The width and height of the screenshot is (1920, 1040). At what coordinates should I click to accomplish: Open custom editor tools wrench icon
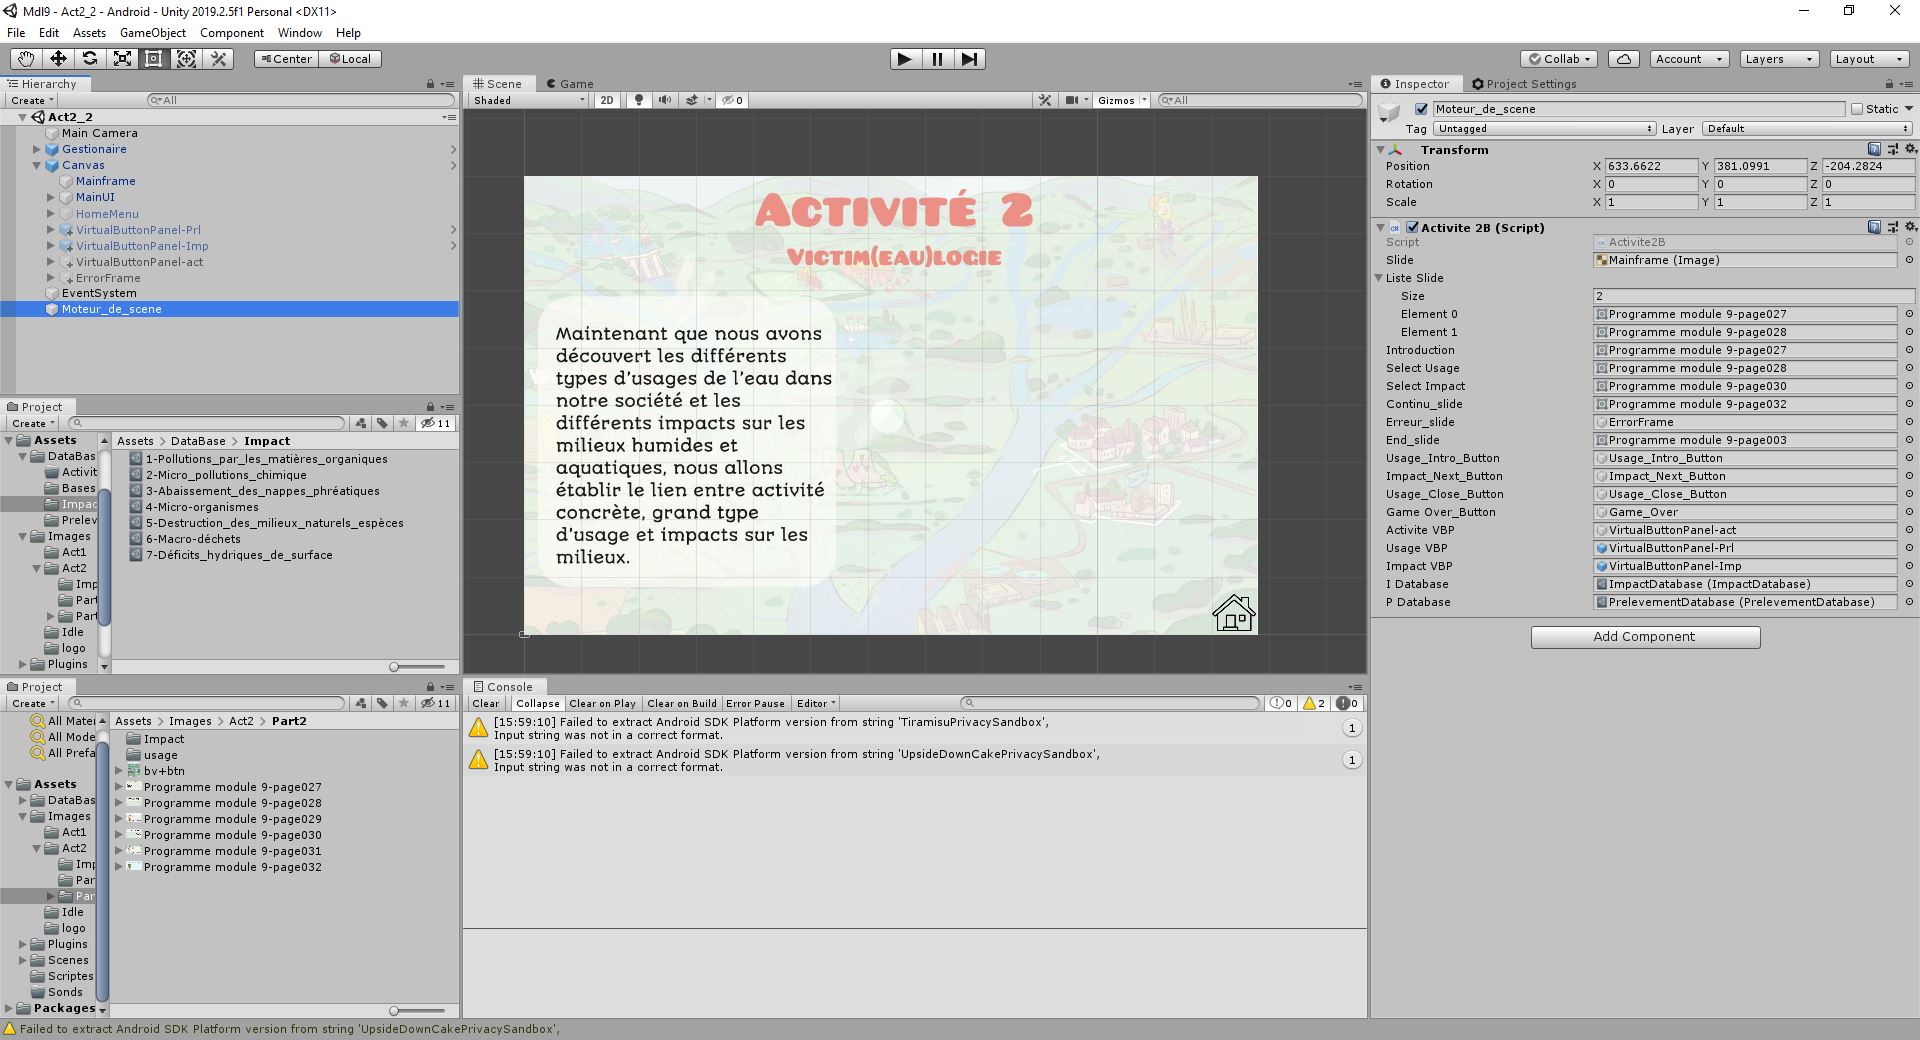(x=218, y=59)
